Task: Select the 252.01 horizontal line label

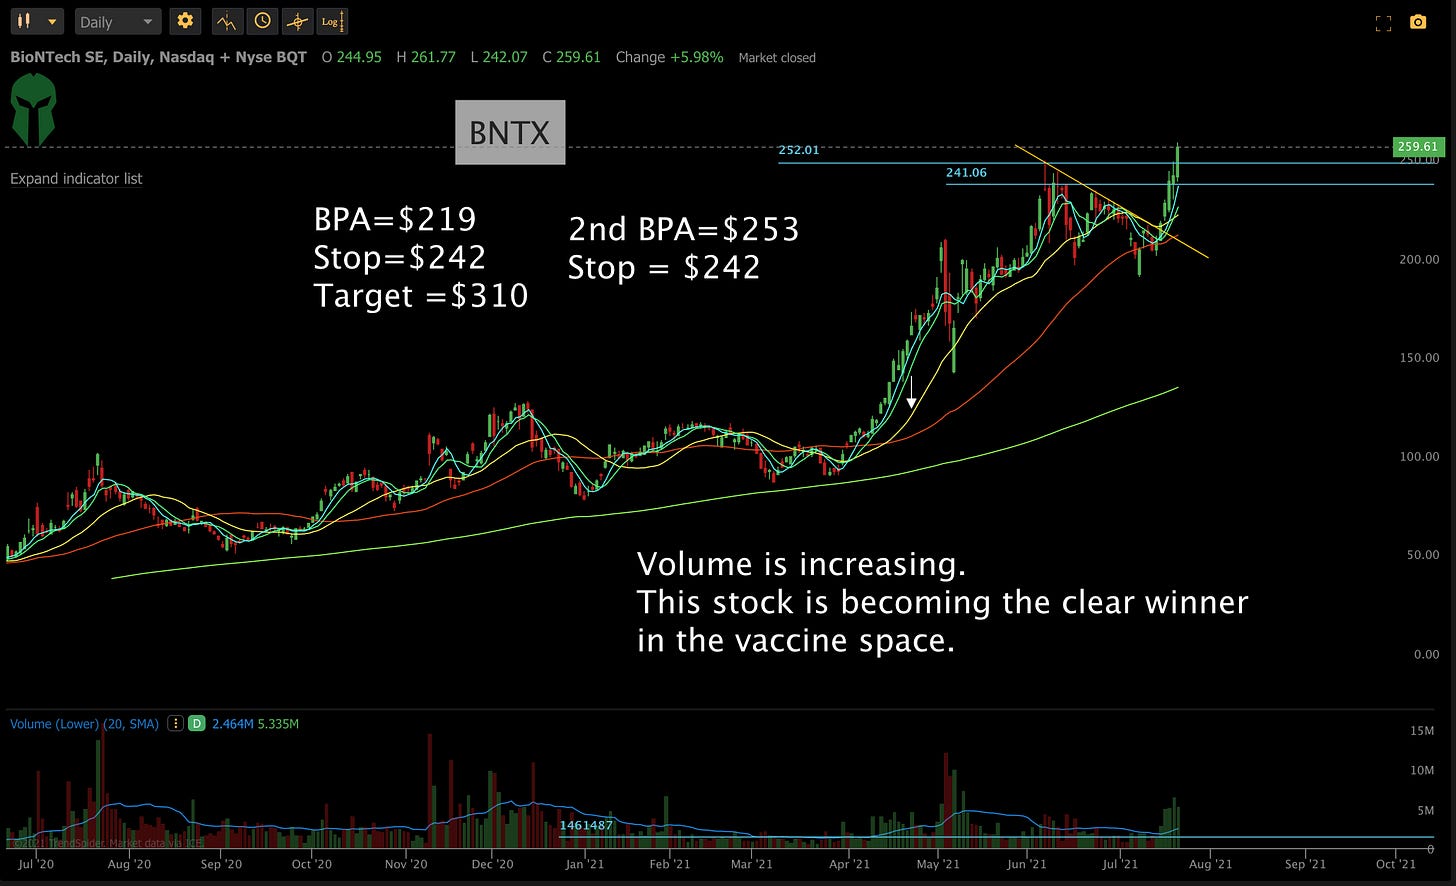Action: pos(799,150)
